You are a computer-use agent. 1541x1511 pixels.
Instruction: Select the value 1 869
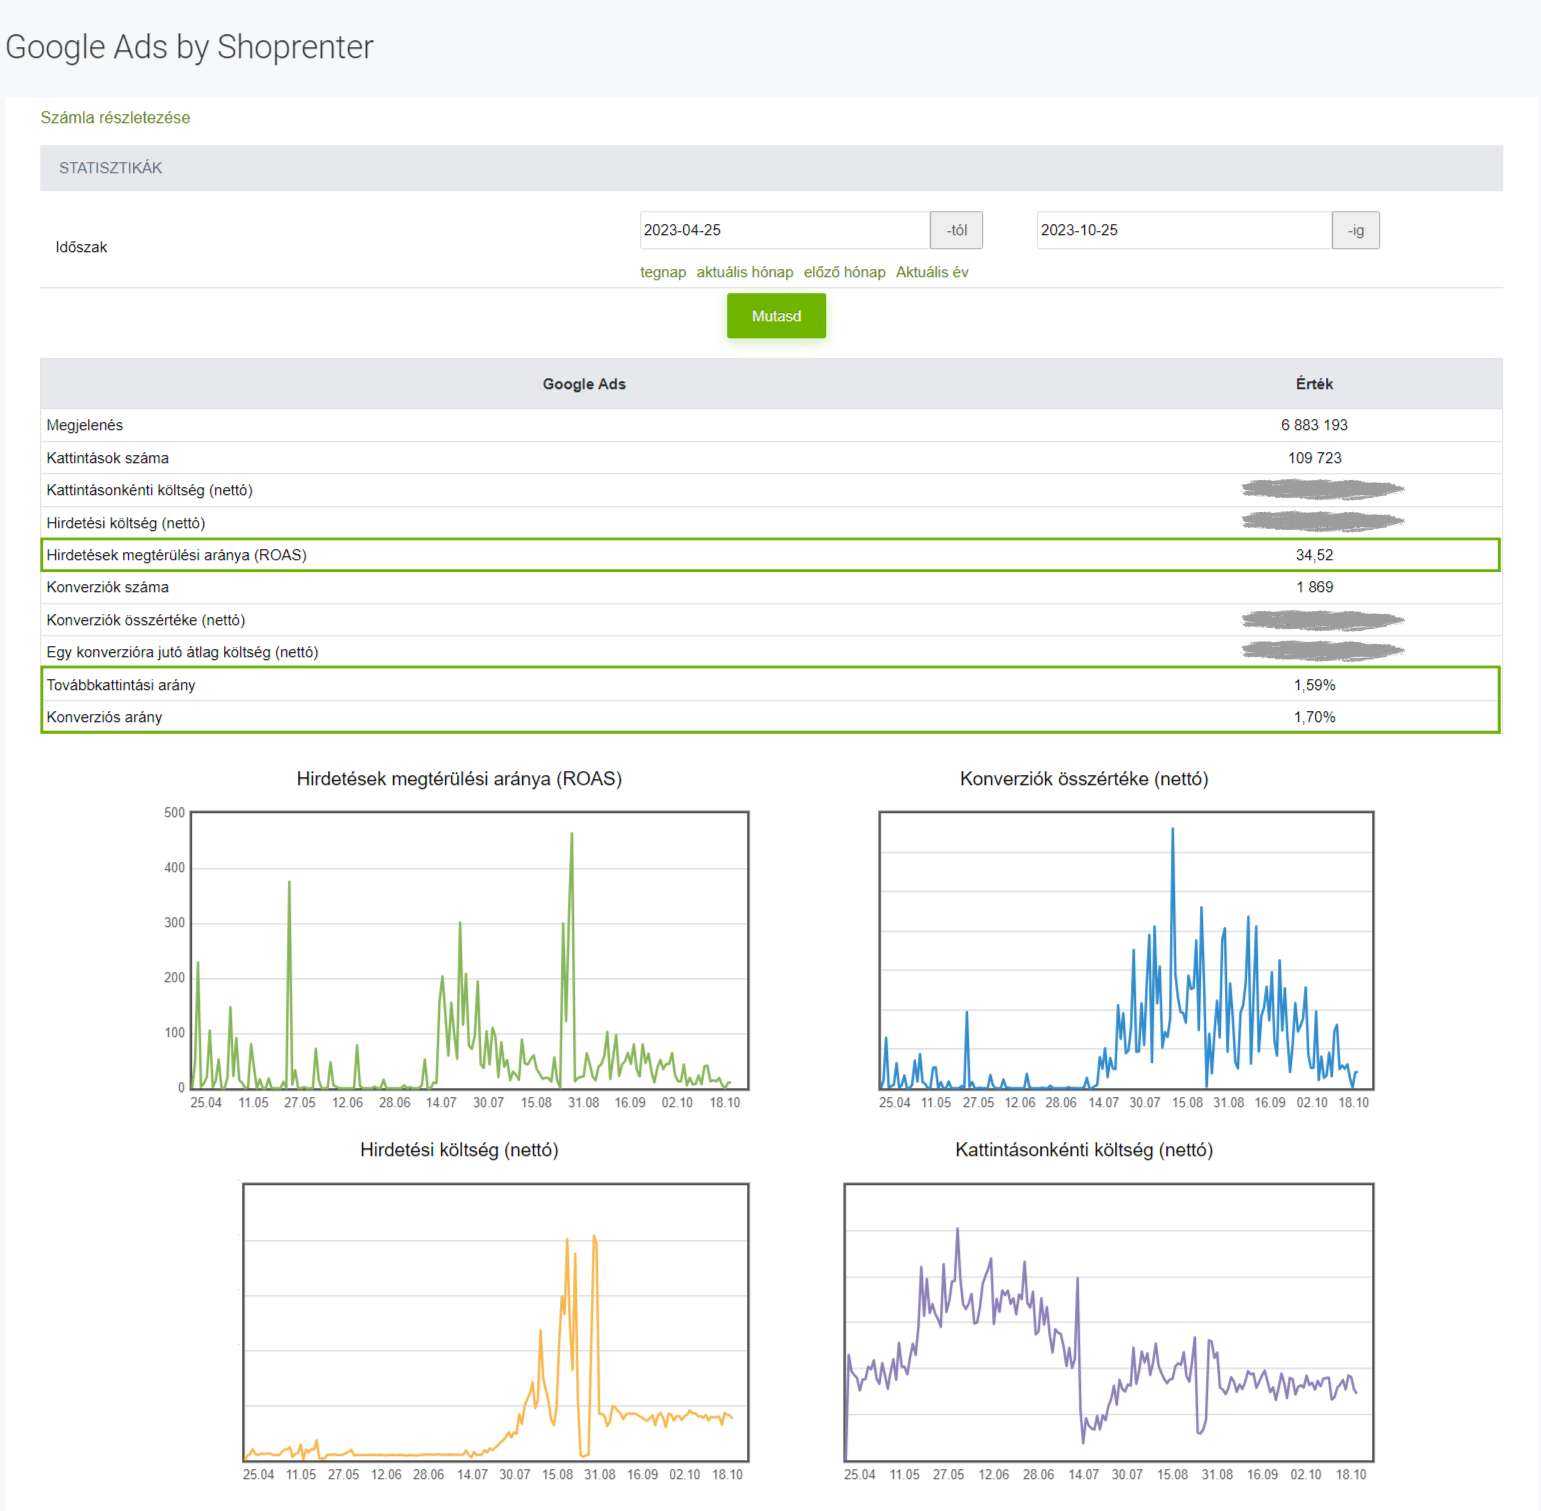point(1314,587)
